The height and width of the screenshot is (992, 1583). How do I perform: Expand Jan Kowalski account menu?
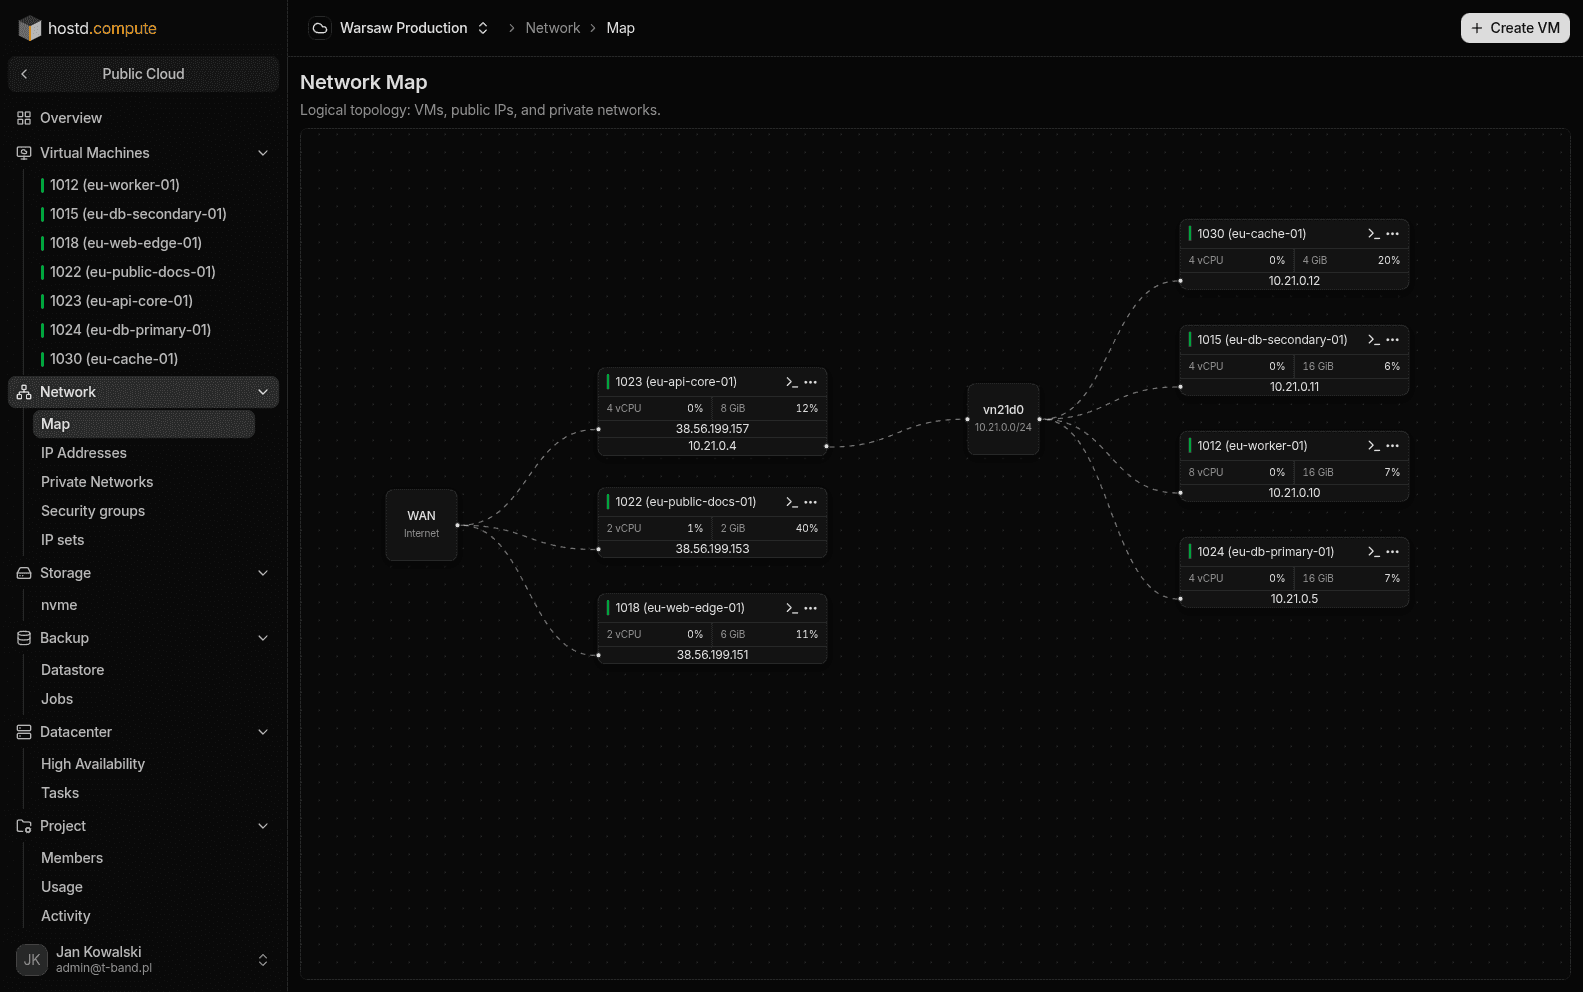(263, 960)
